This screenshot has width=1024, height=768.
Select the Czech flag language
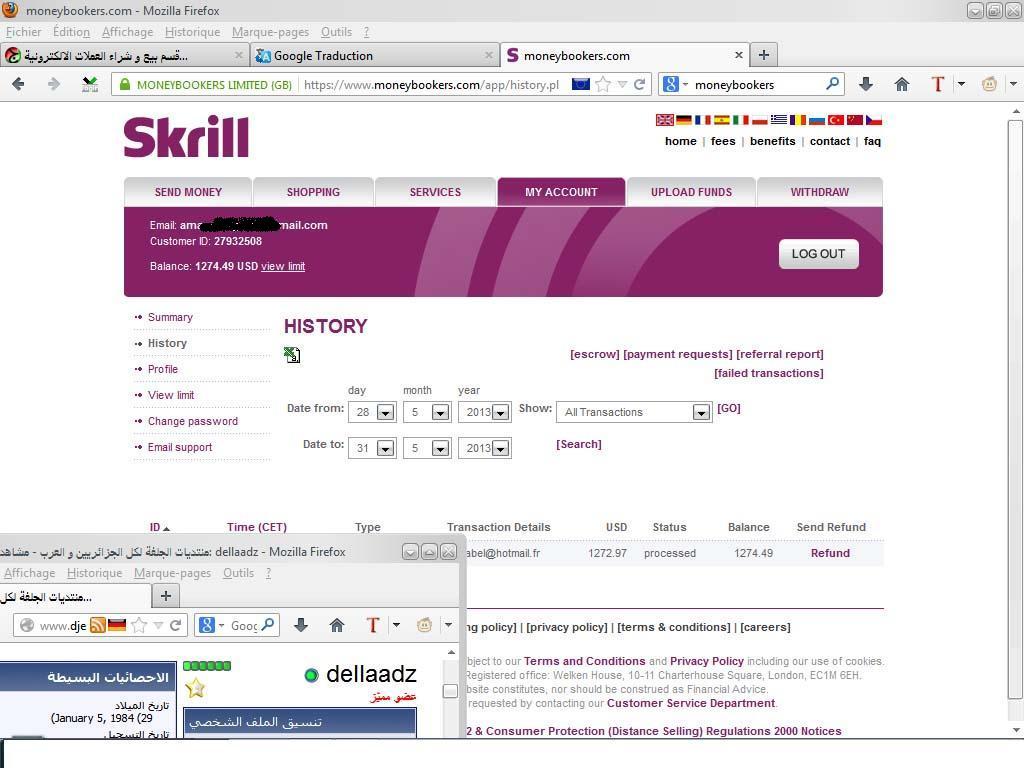click(x=874, y=120)
